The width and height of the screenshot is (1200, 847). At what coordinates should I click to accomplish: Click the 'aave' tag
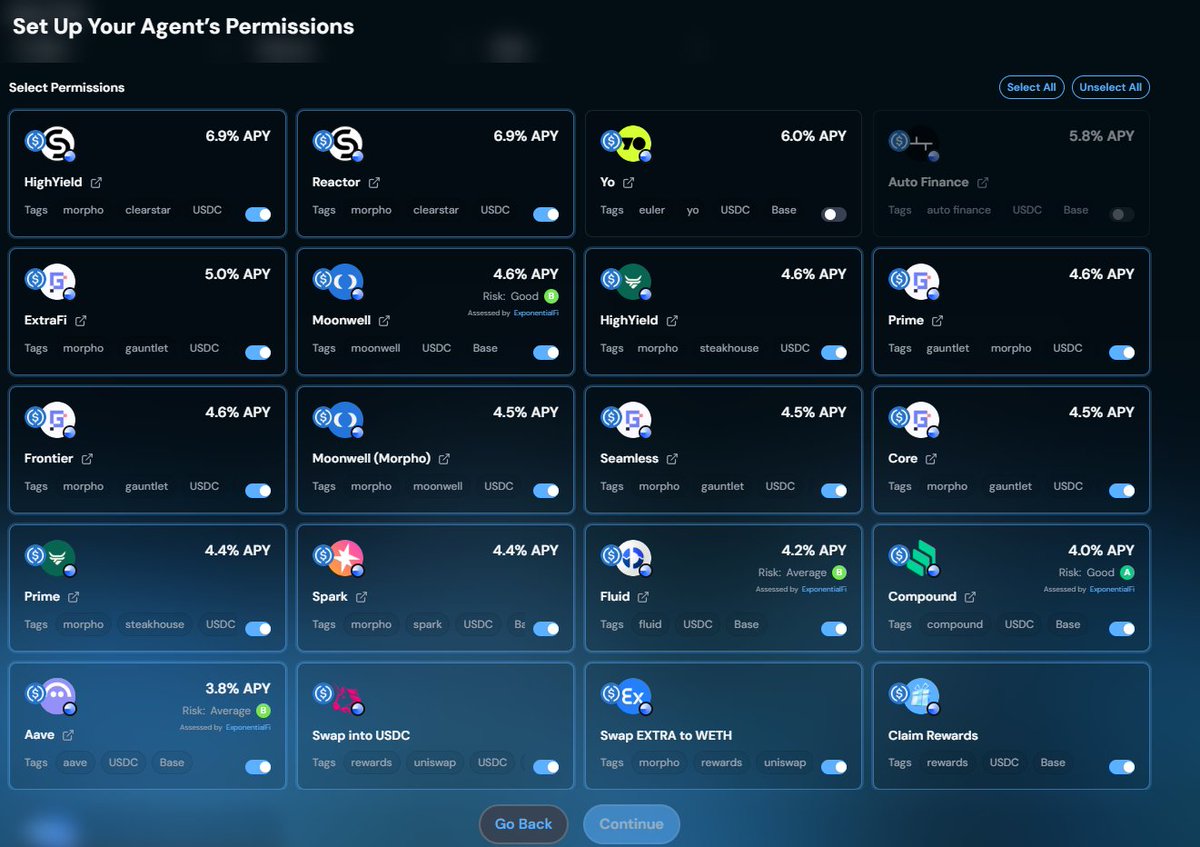(76, 762)
